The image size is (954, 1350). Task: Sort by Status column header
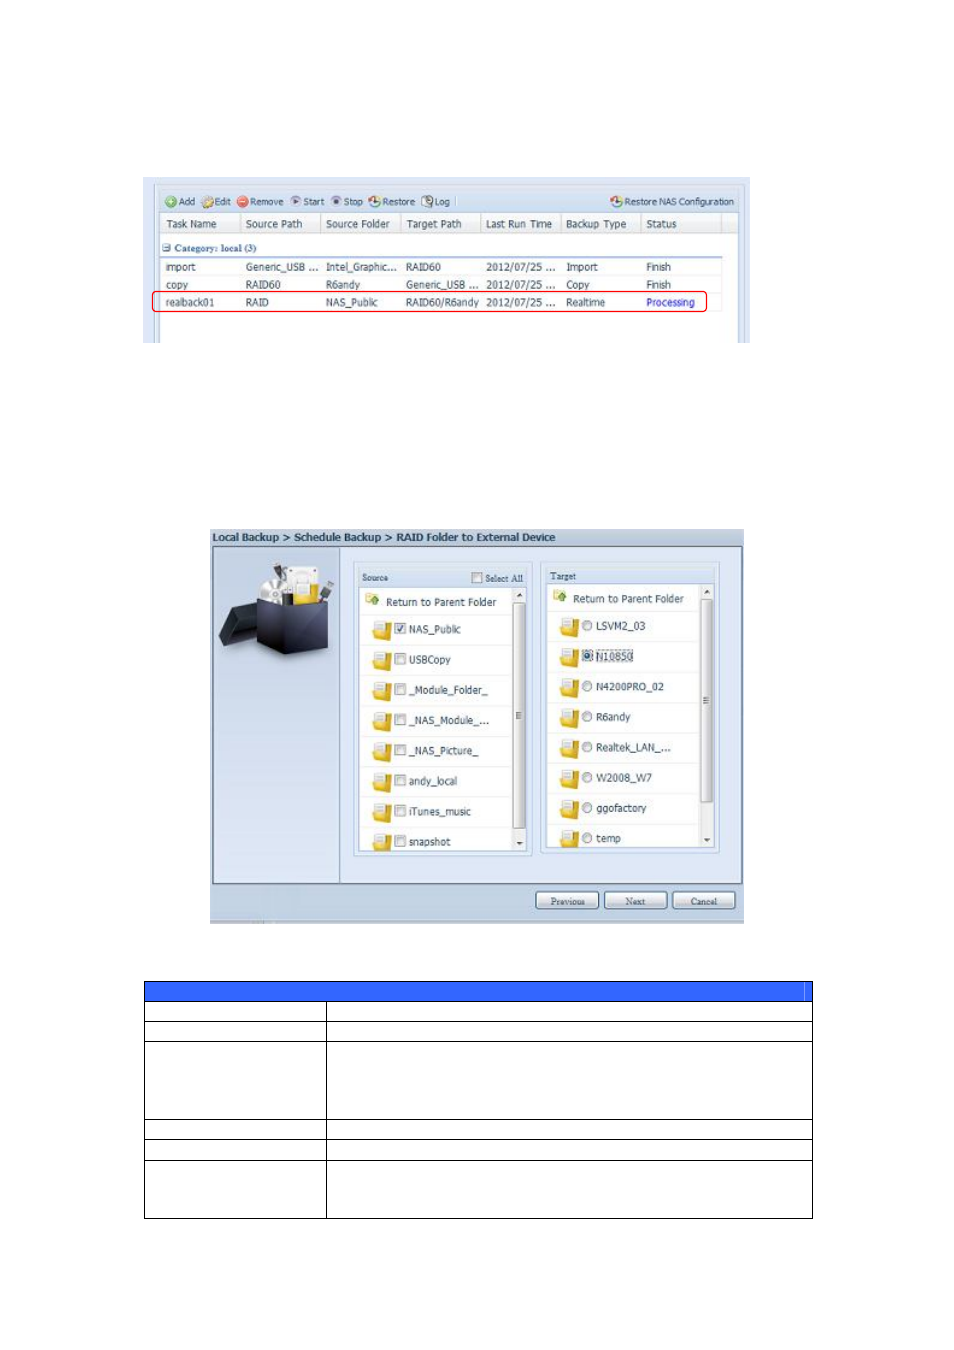pyautogui.click(x=680, y=224)
